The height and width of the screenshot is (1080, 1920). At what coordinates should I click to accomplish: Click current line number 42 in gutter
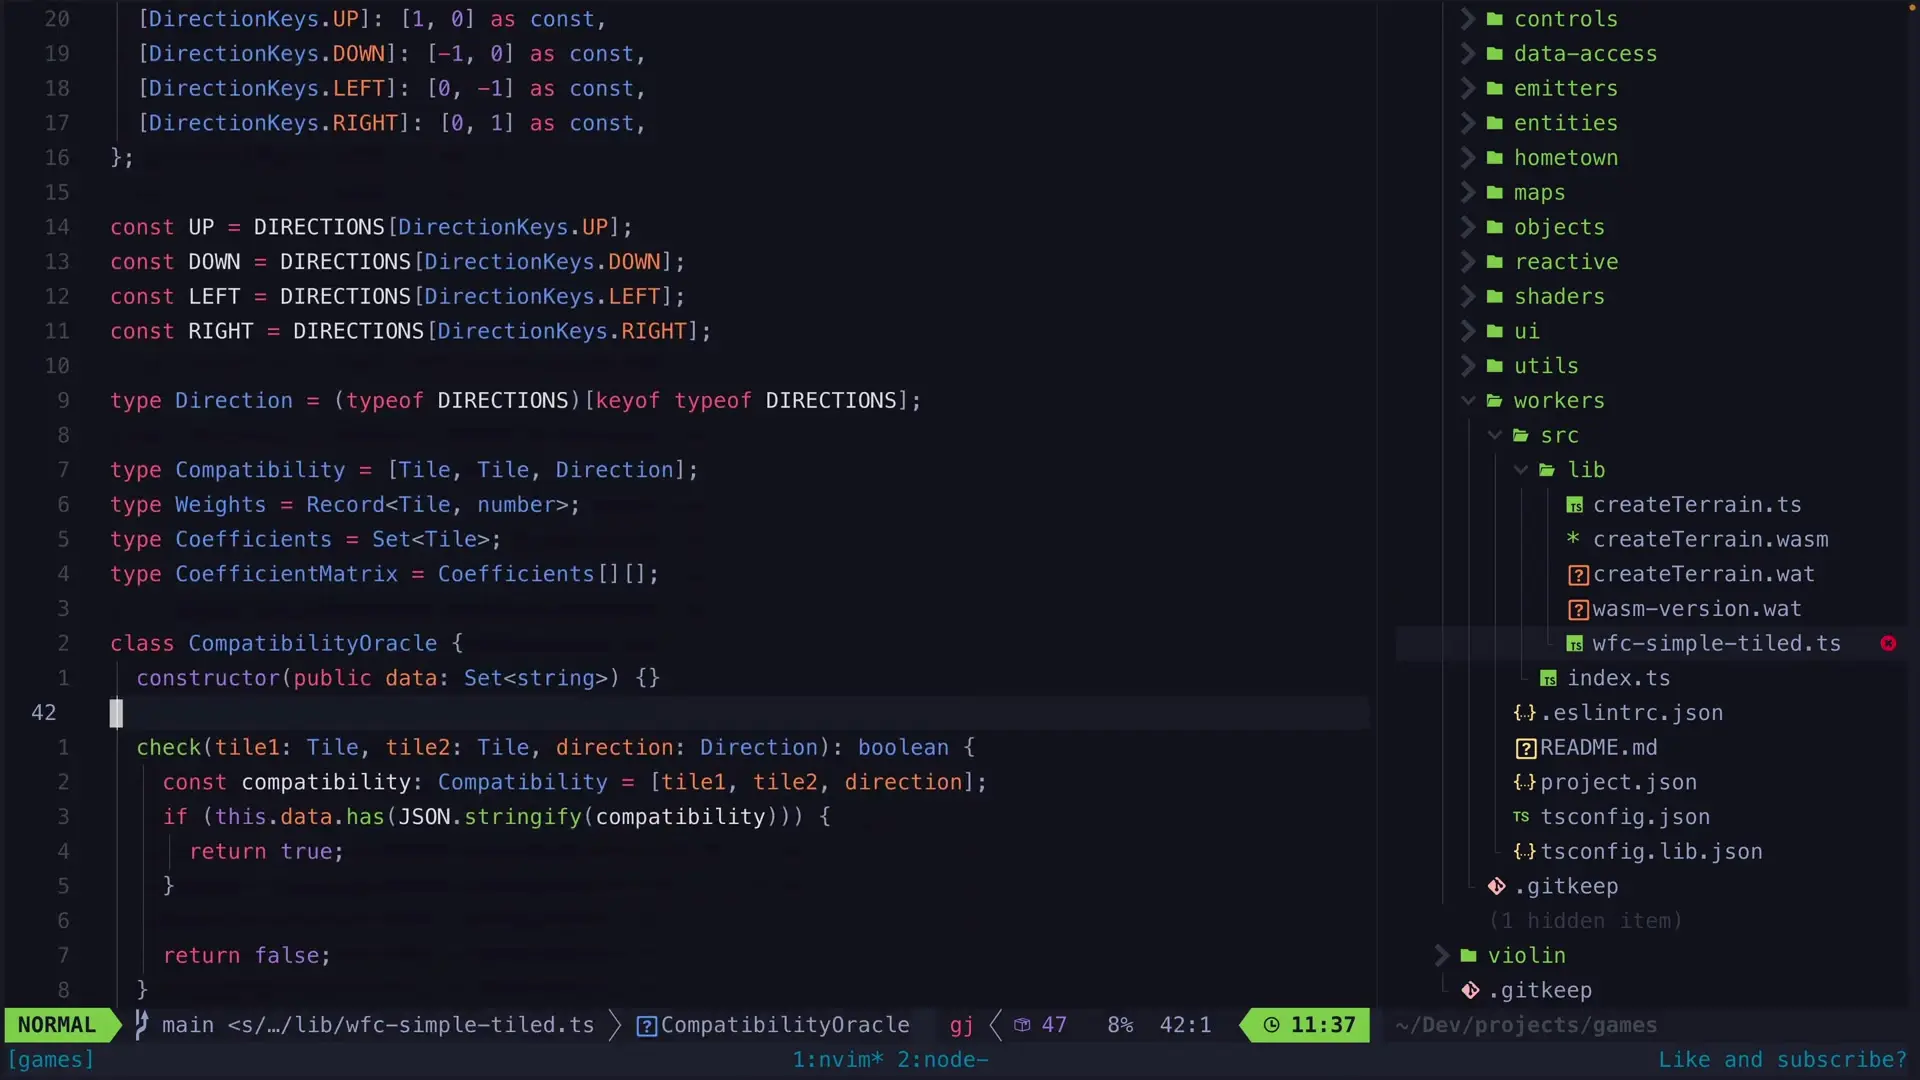(44, 713)
